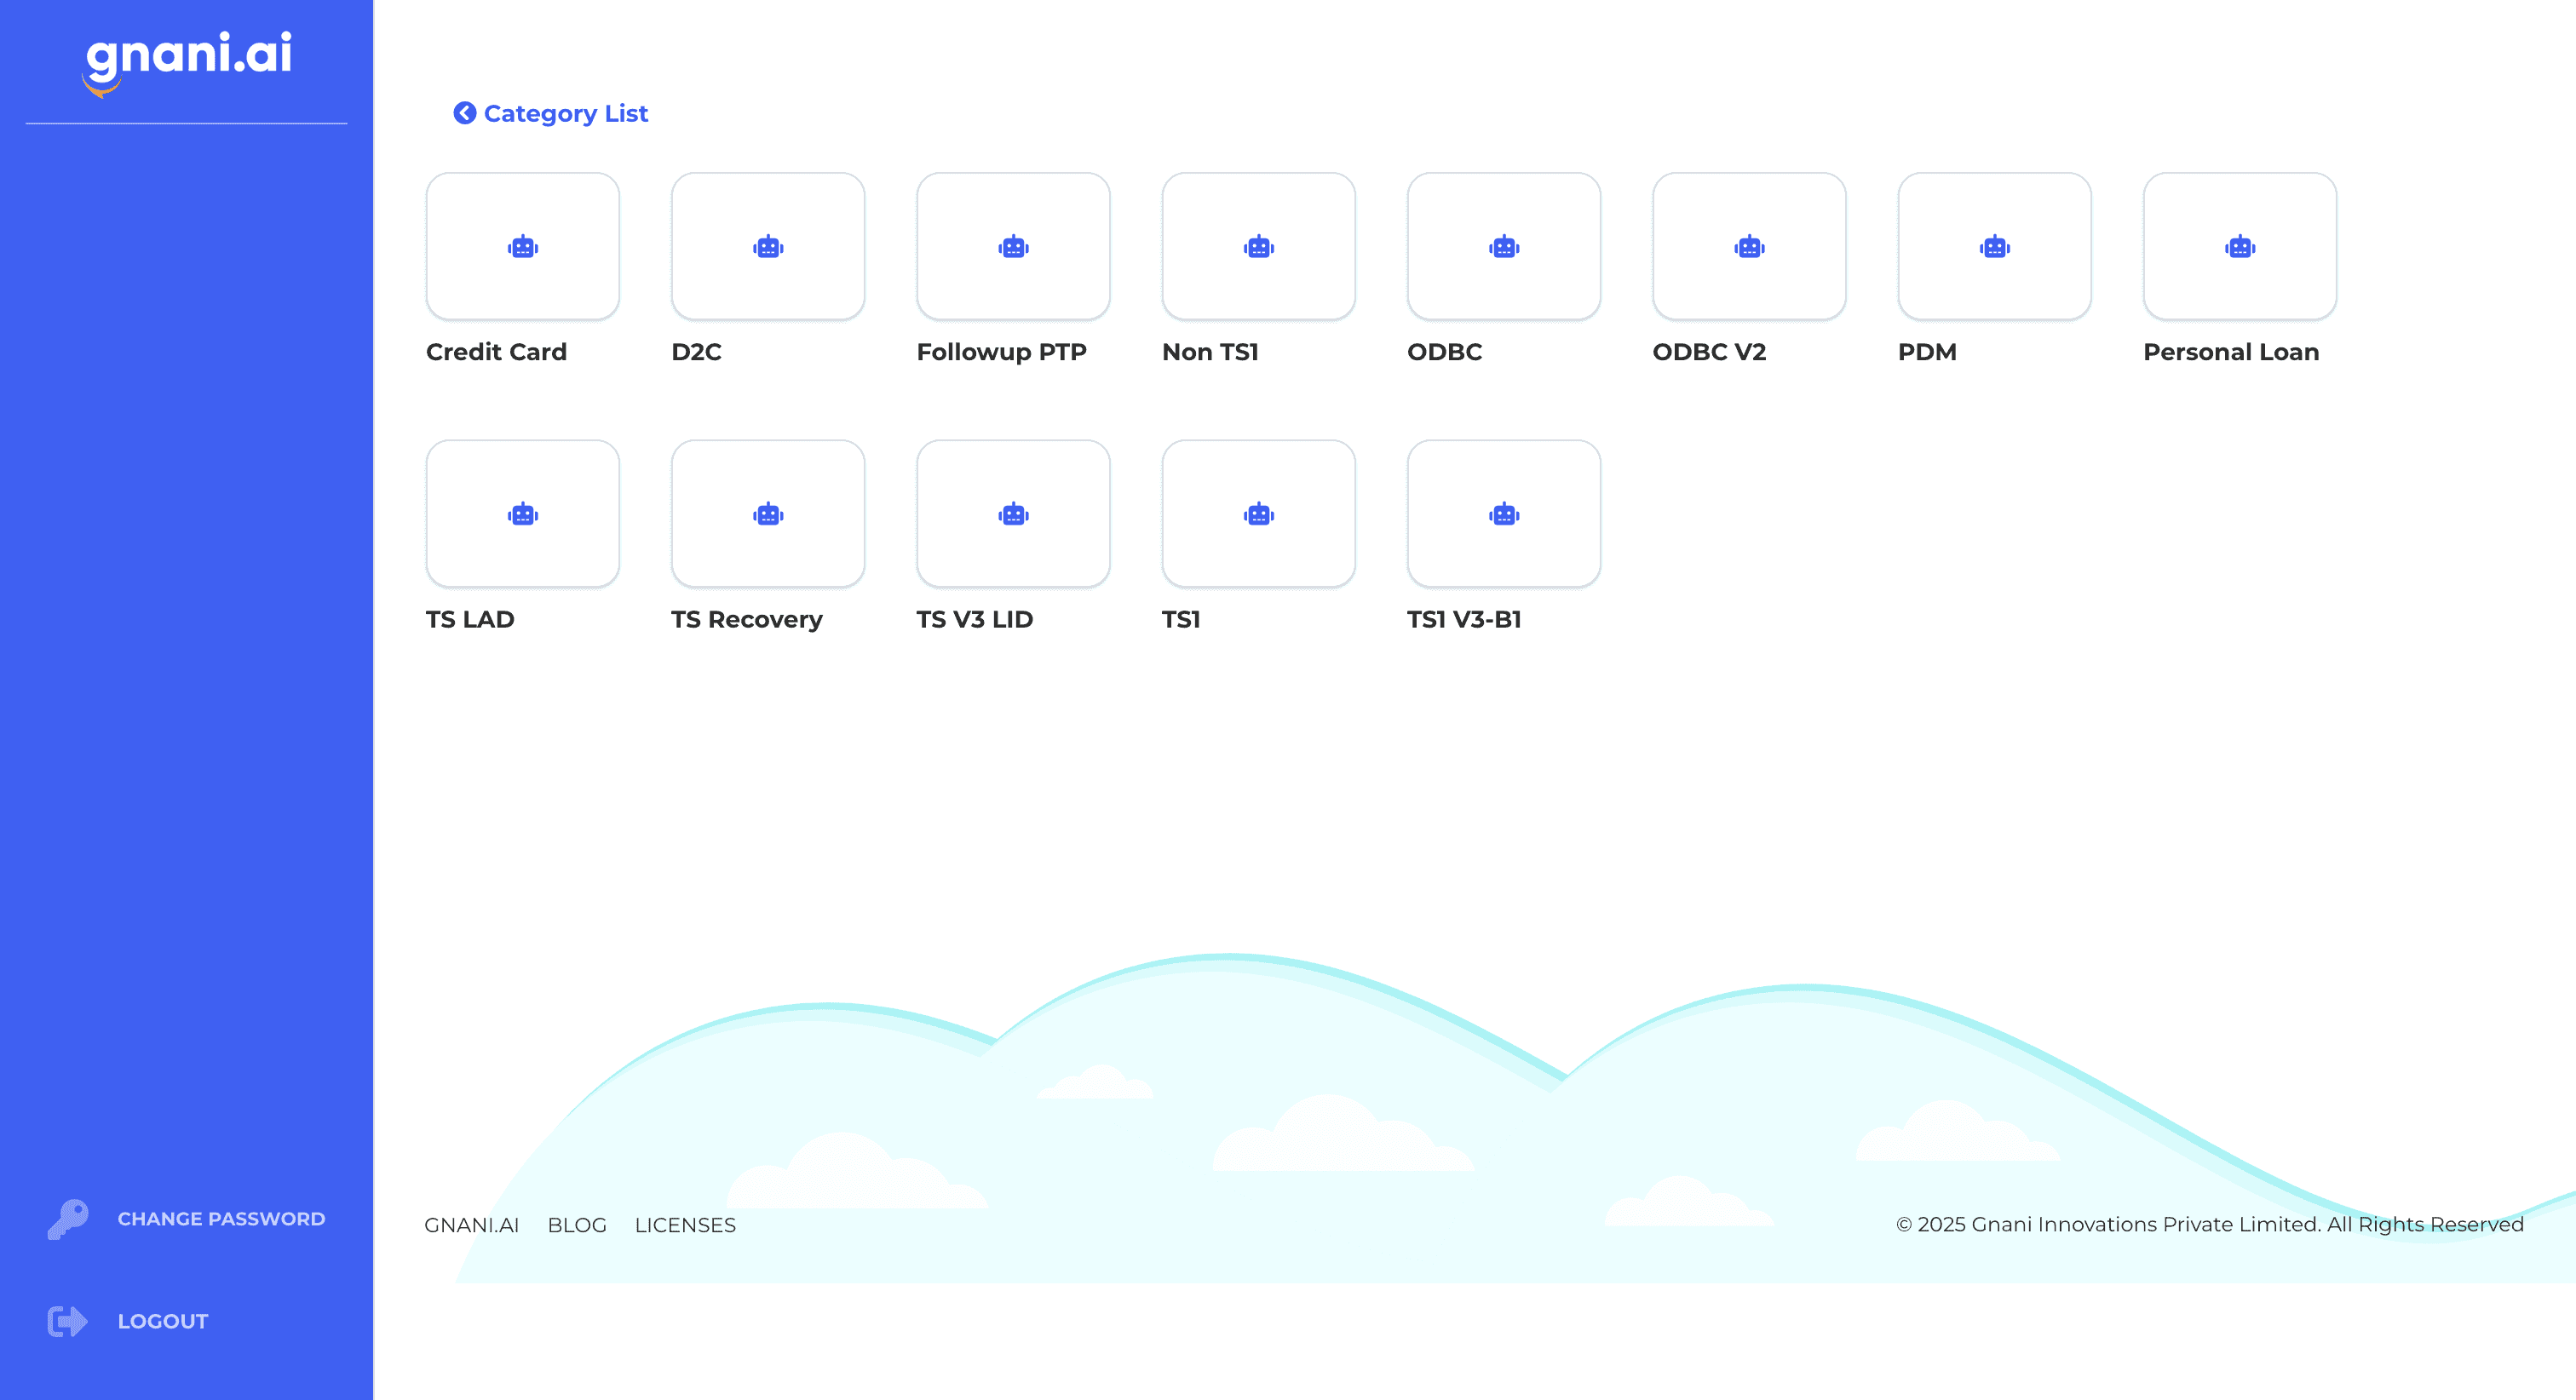Screen dimensions: 2576x1400
Task: Open the Personal Loan bot category
Action: [2239, 246]
